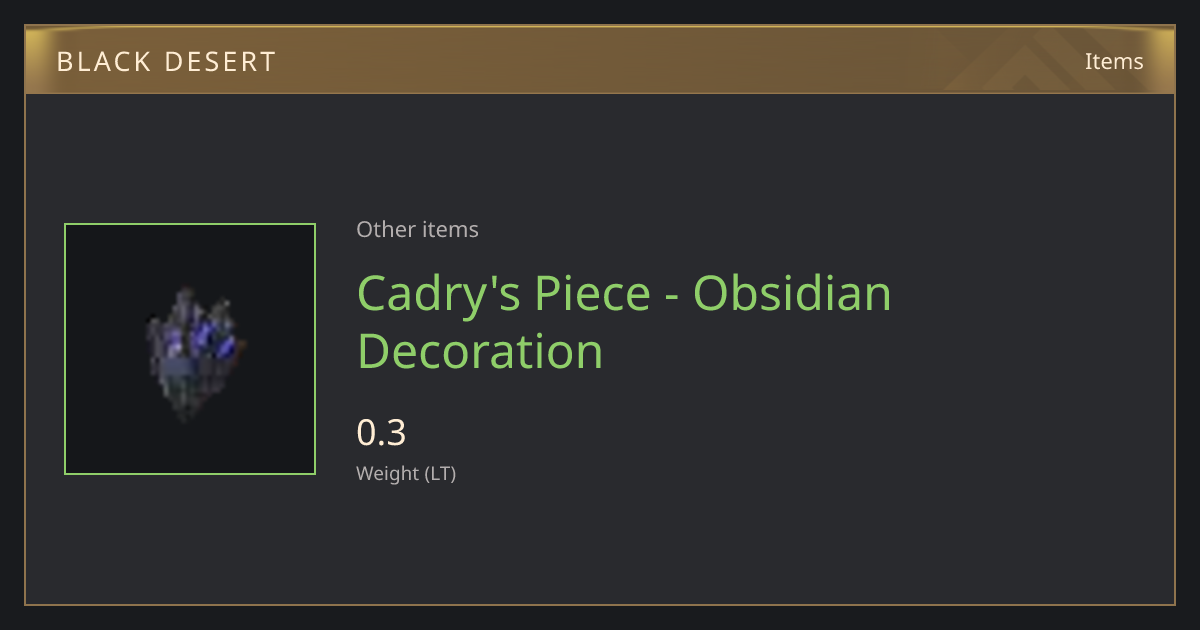
Task: Open the BLACK DESERT header title
Action: click(166, 62)
